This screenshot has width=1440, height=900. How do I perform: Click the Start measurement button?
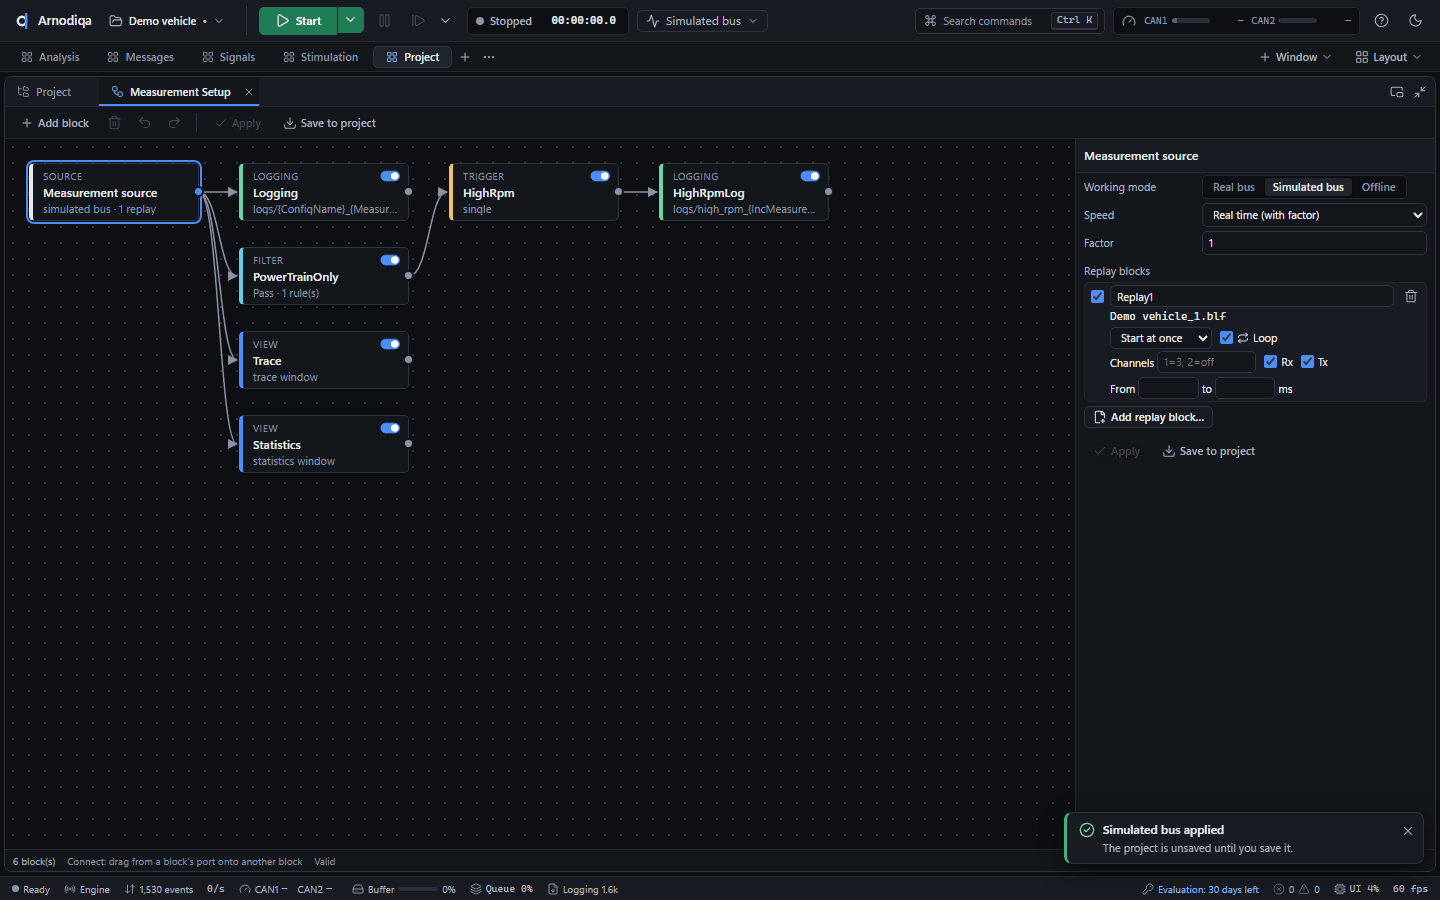click(x=298, y=21)
